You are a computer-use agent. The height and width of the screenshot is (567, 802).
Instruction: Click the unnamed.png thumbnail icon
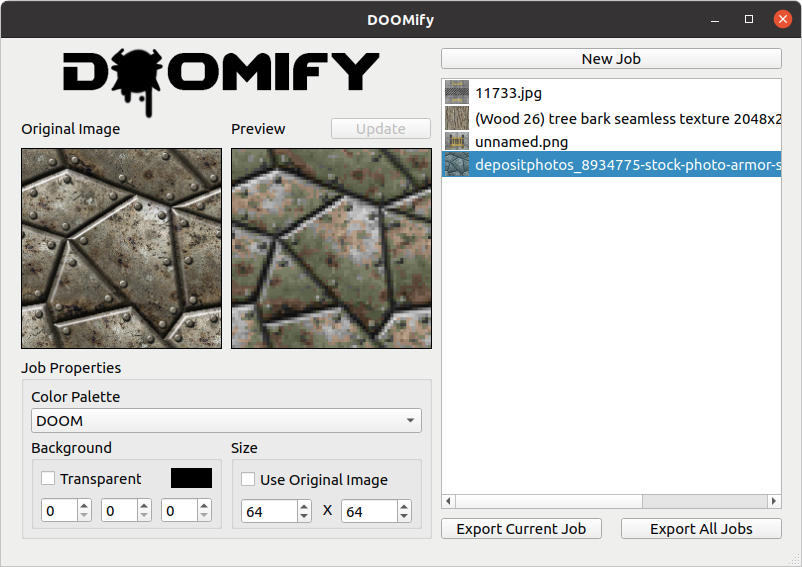(456, 141)
